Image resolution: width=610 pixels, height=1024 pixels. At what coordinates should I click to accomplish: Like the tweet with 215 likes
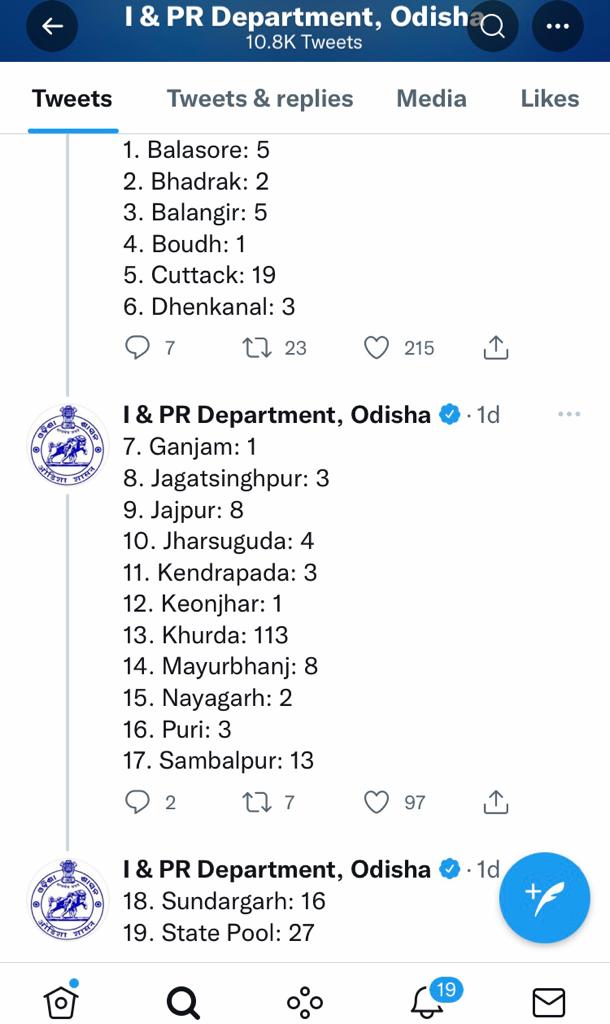(x=376, y=348)
